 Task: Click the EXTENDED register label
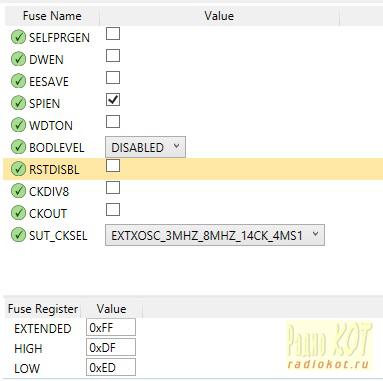pos(43,329)
